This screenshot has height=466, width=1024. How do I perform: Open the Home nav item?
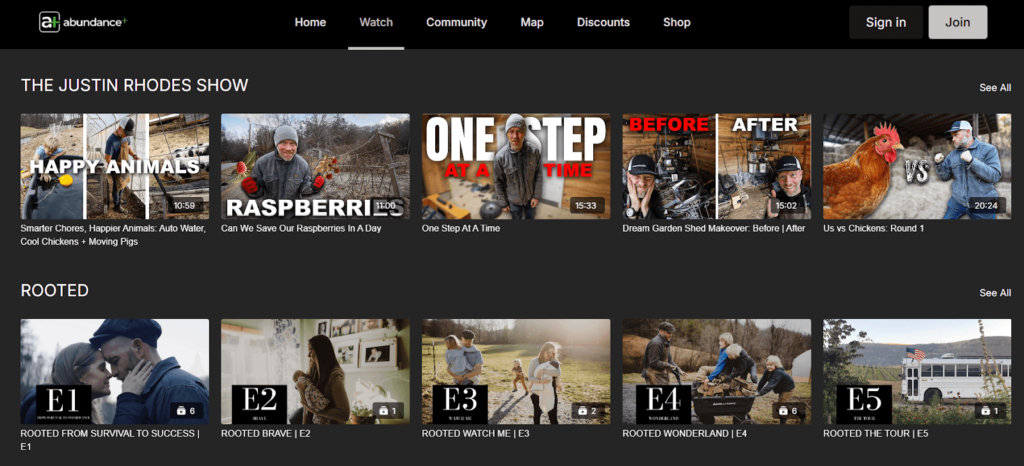[x=310, y=22]
